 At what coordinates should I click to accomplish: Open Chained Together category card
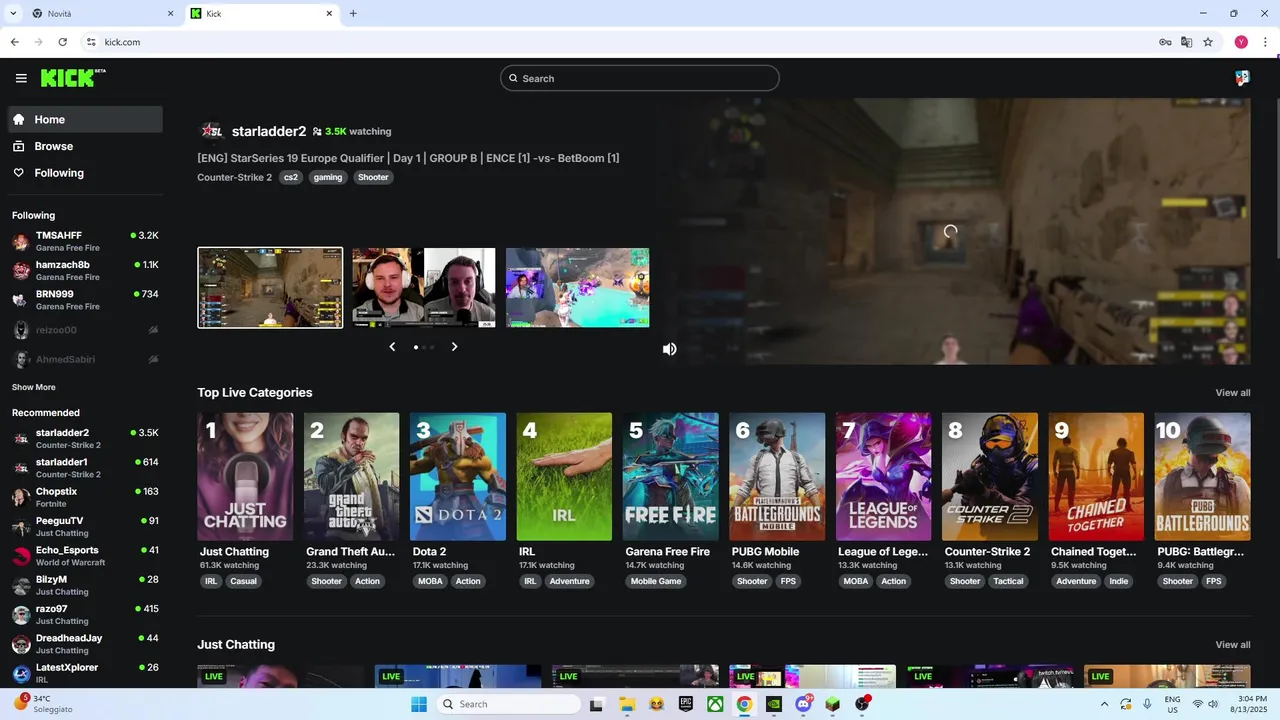tap(1096, 477)
